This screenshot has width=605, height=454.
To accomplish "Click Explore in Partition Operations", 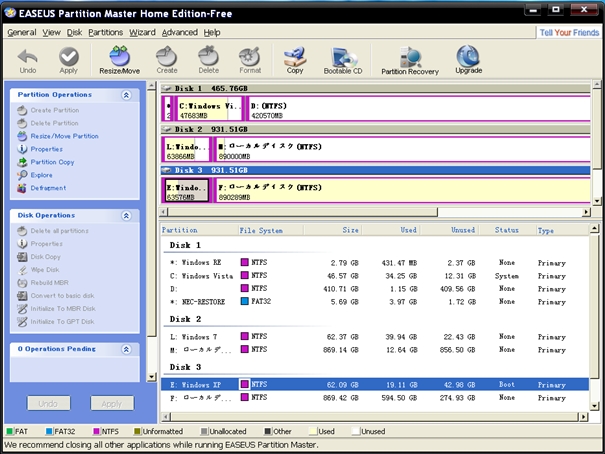I will point(41,175).
